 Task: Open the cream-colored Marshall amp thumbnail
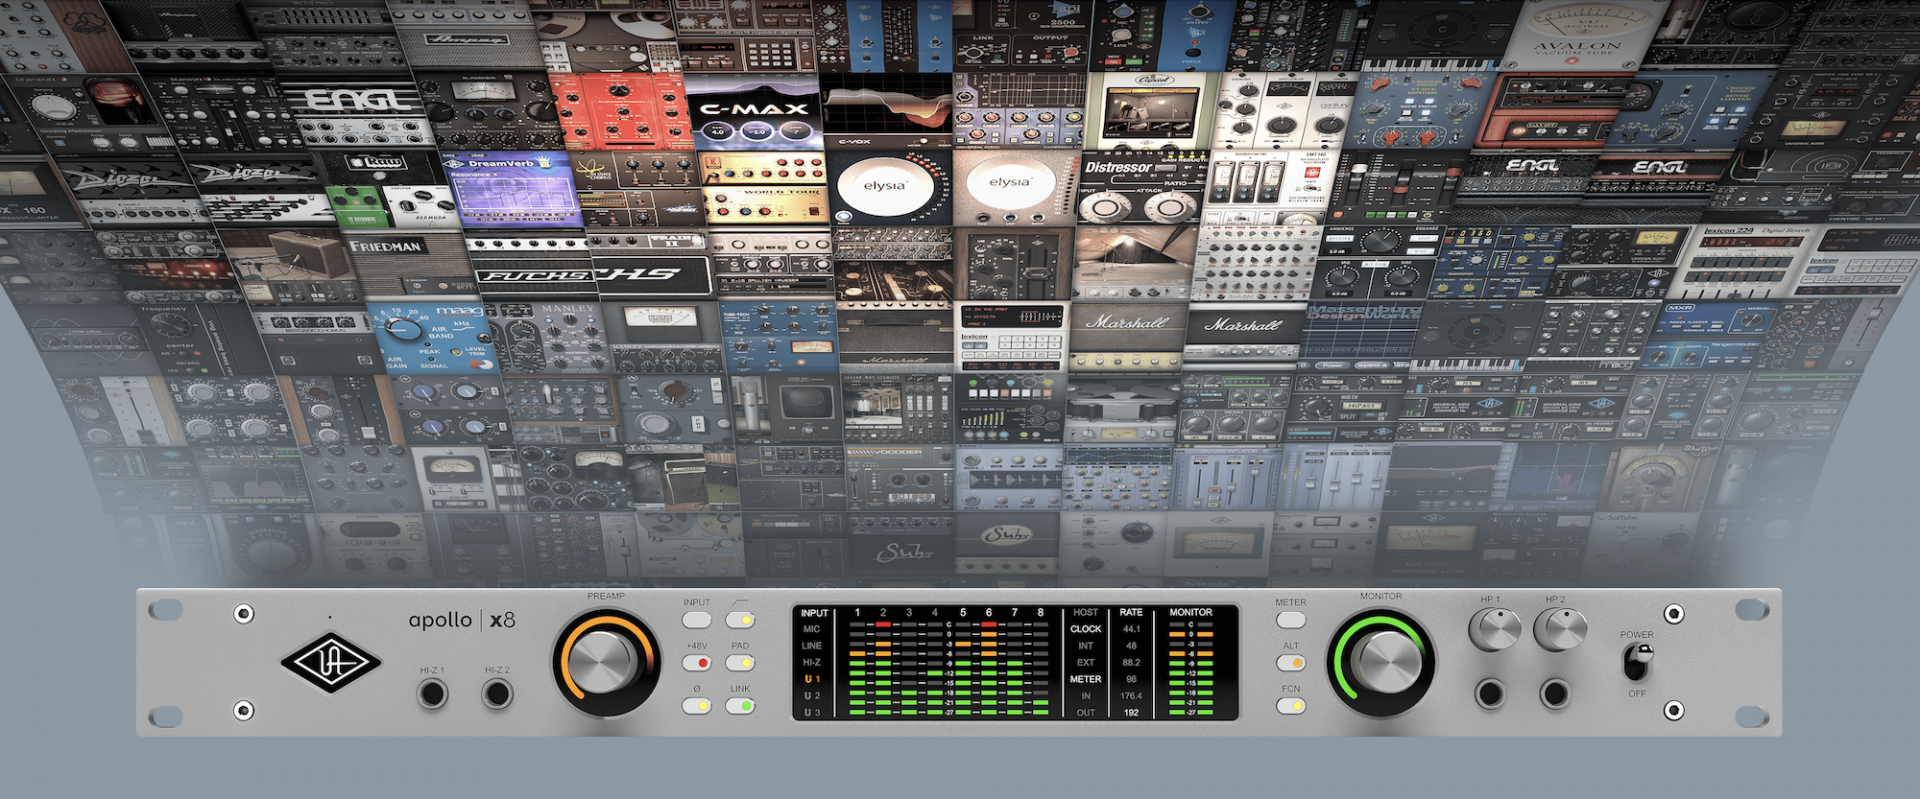coord(1128,337)
